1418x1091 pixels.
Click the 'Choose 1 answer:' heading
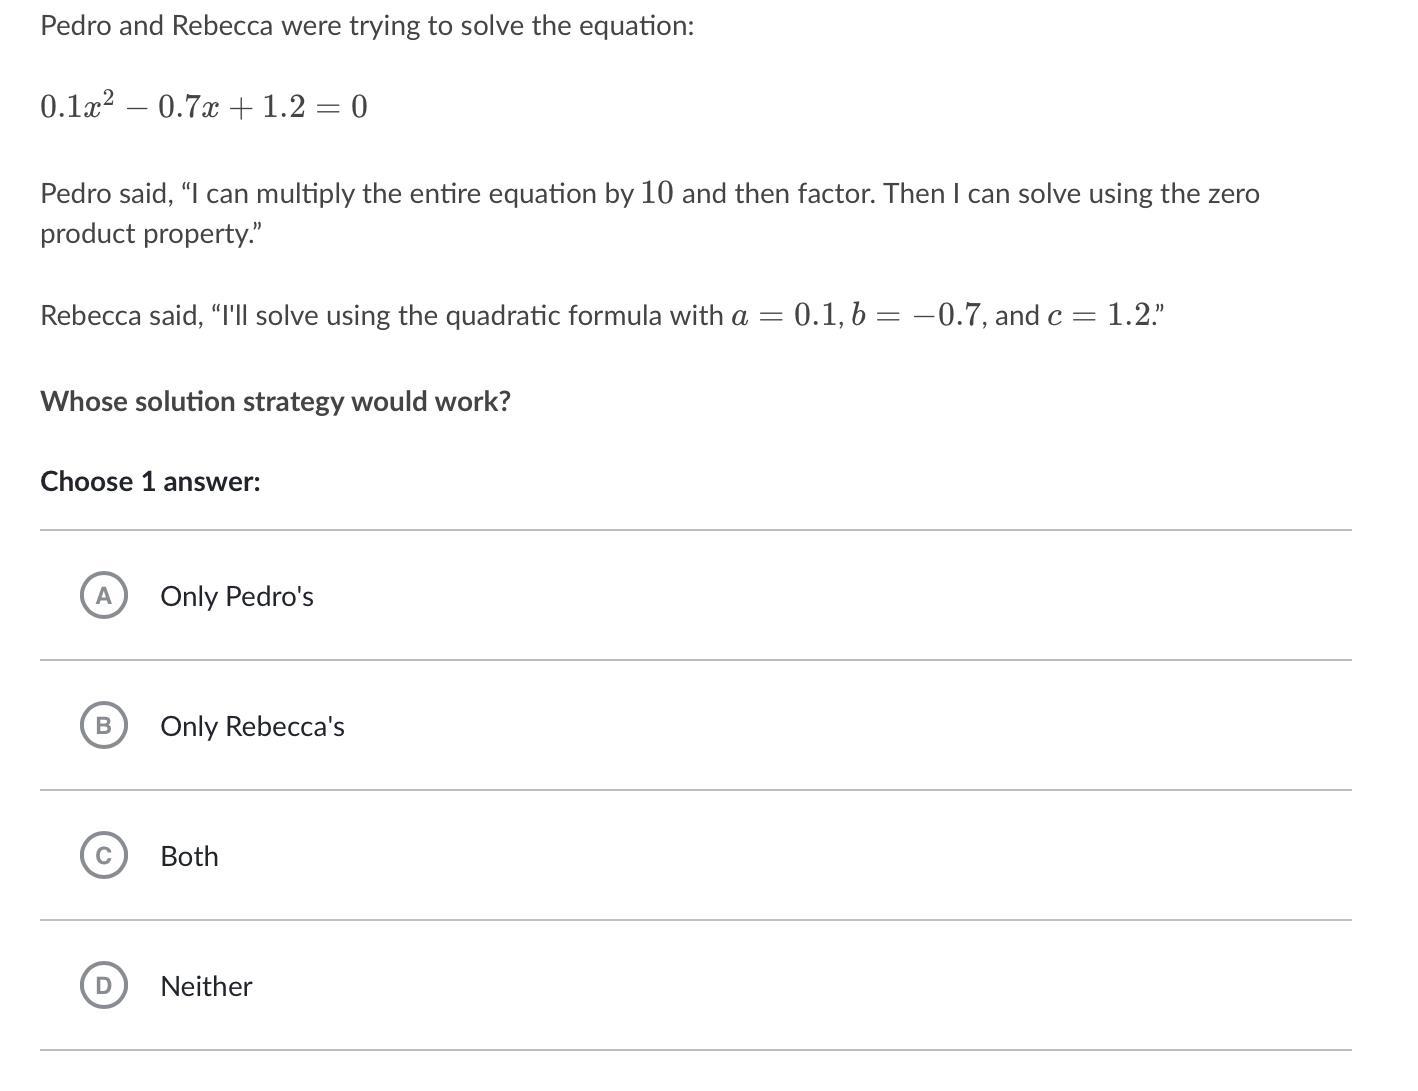[150, 481]
